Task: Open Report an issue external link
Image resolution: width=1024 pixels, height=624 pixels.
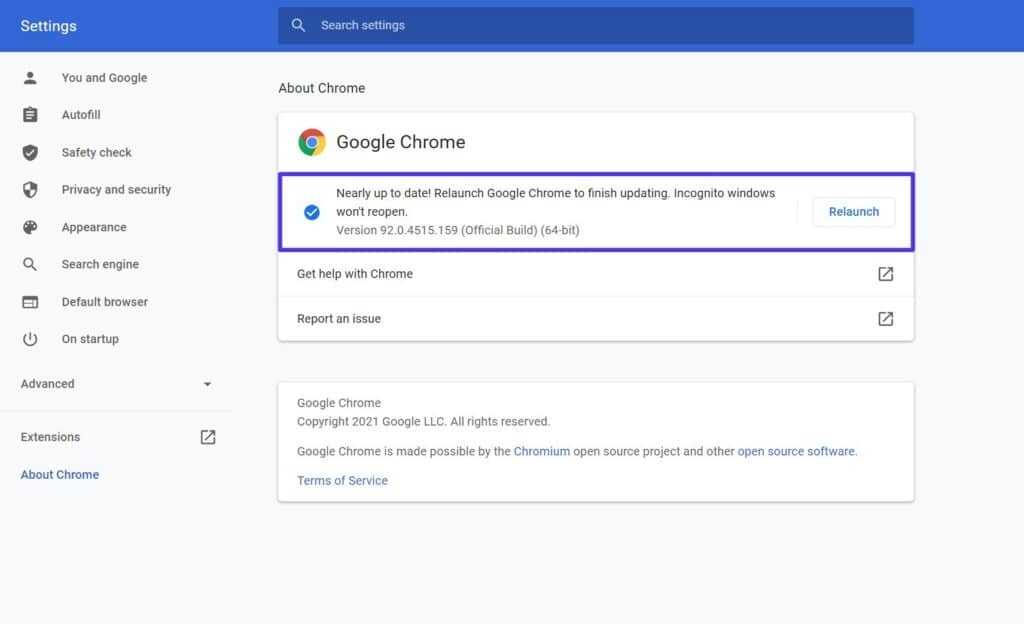Action: (x=885, y=319)
